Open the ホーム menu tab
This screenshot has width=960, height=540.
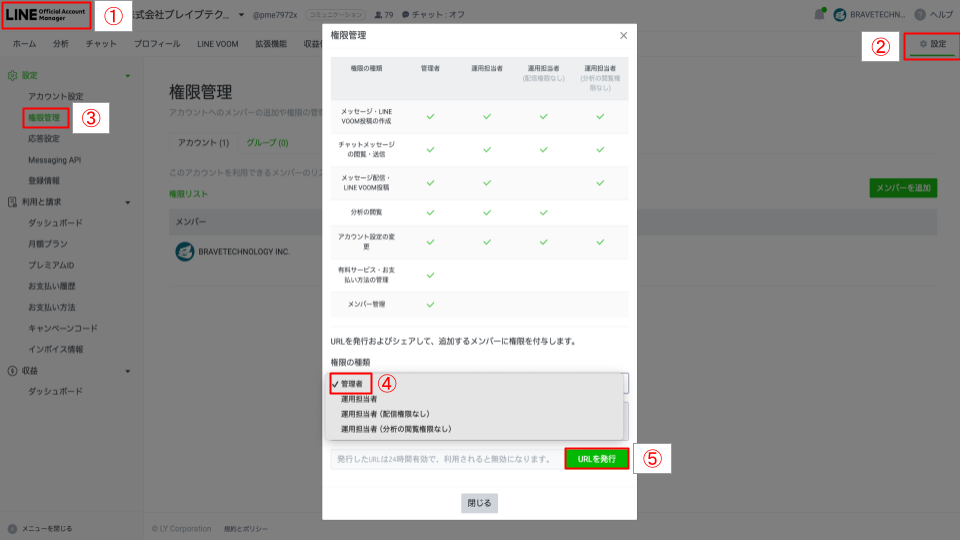(x=24, y=44)
